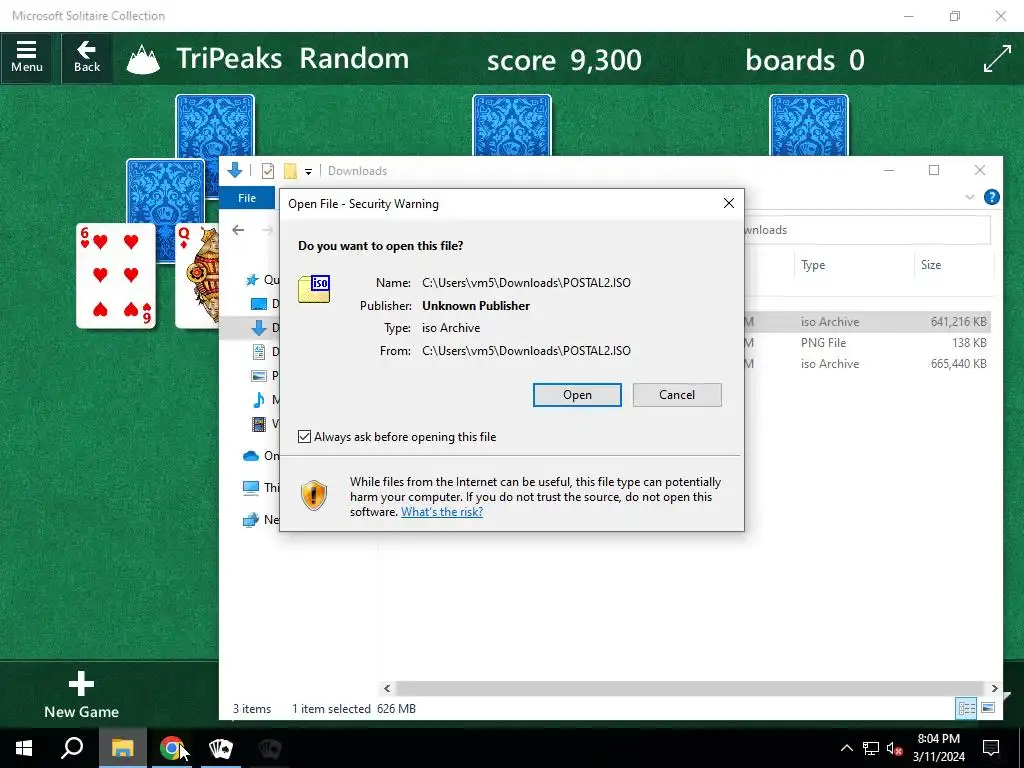Click Explorer back navigation arrow
The width and height of the screenshot is (1024, 768).
coord(238,230)
